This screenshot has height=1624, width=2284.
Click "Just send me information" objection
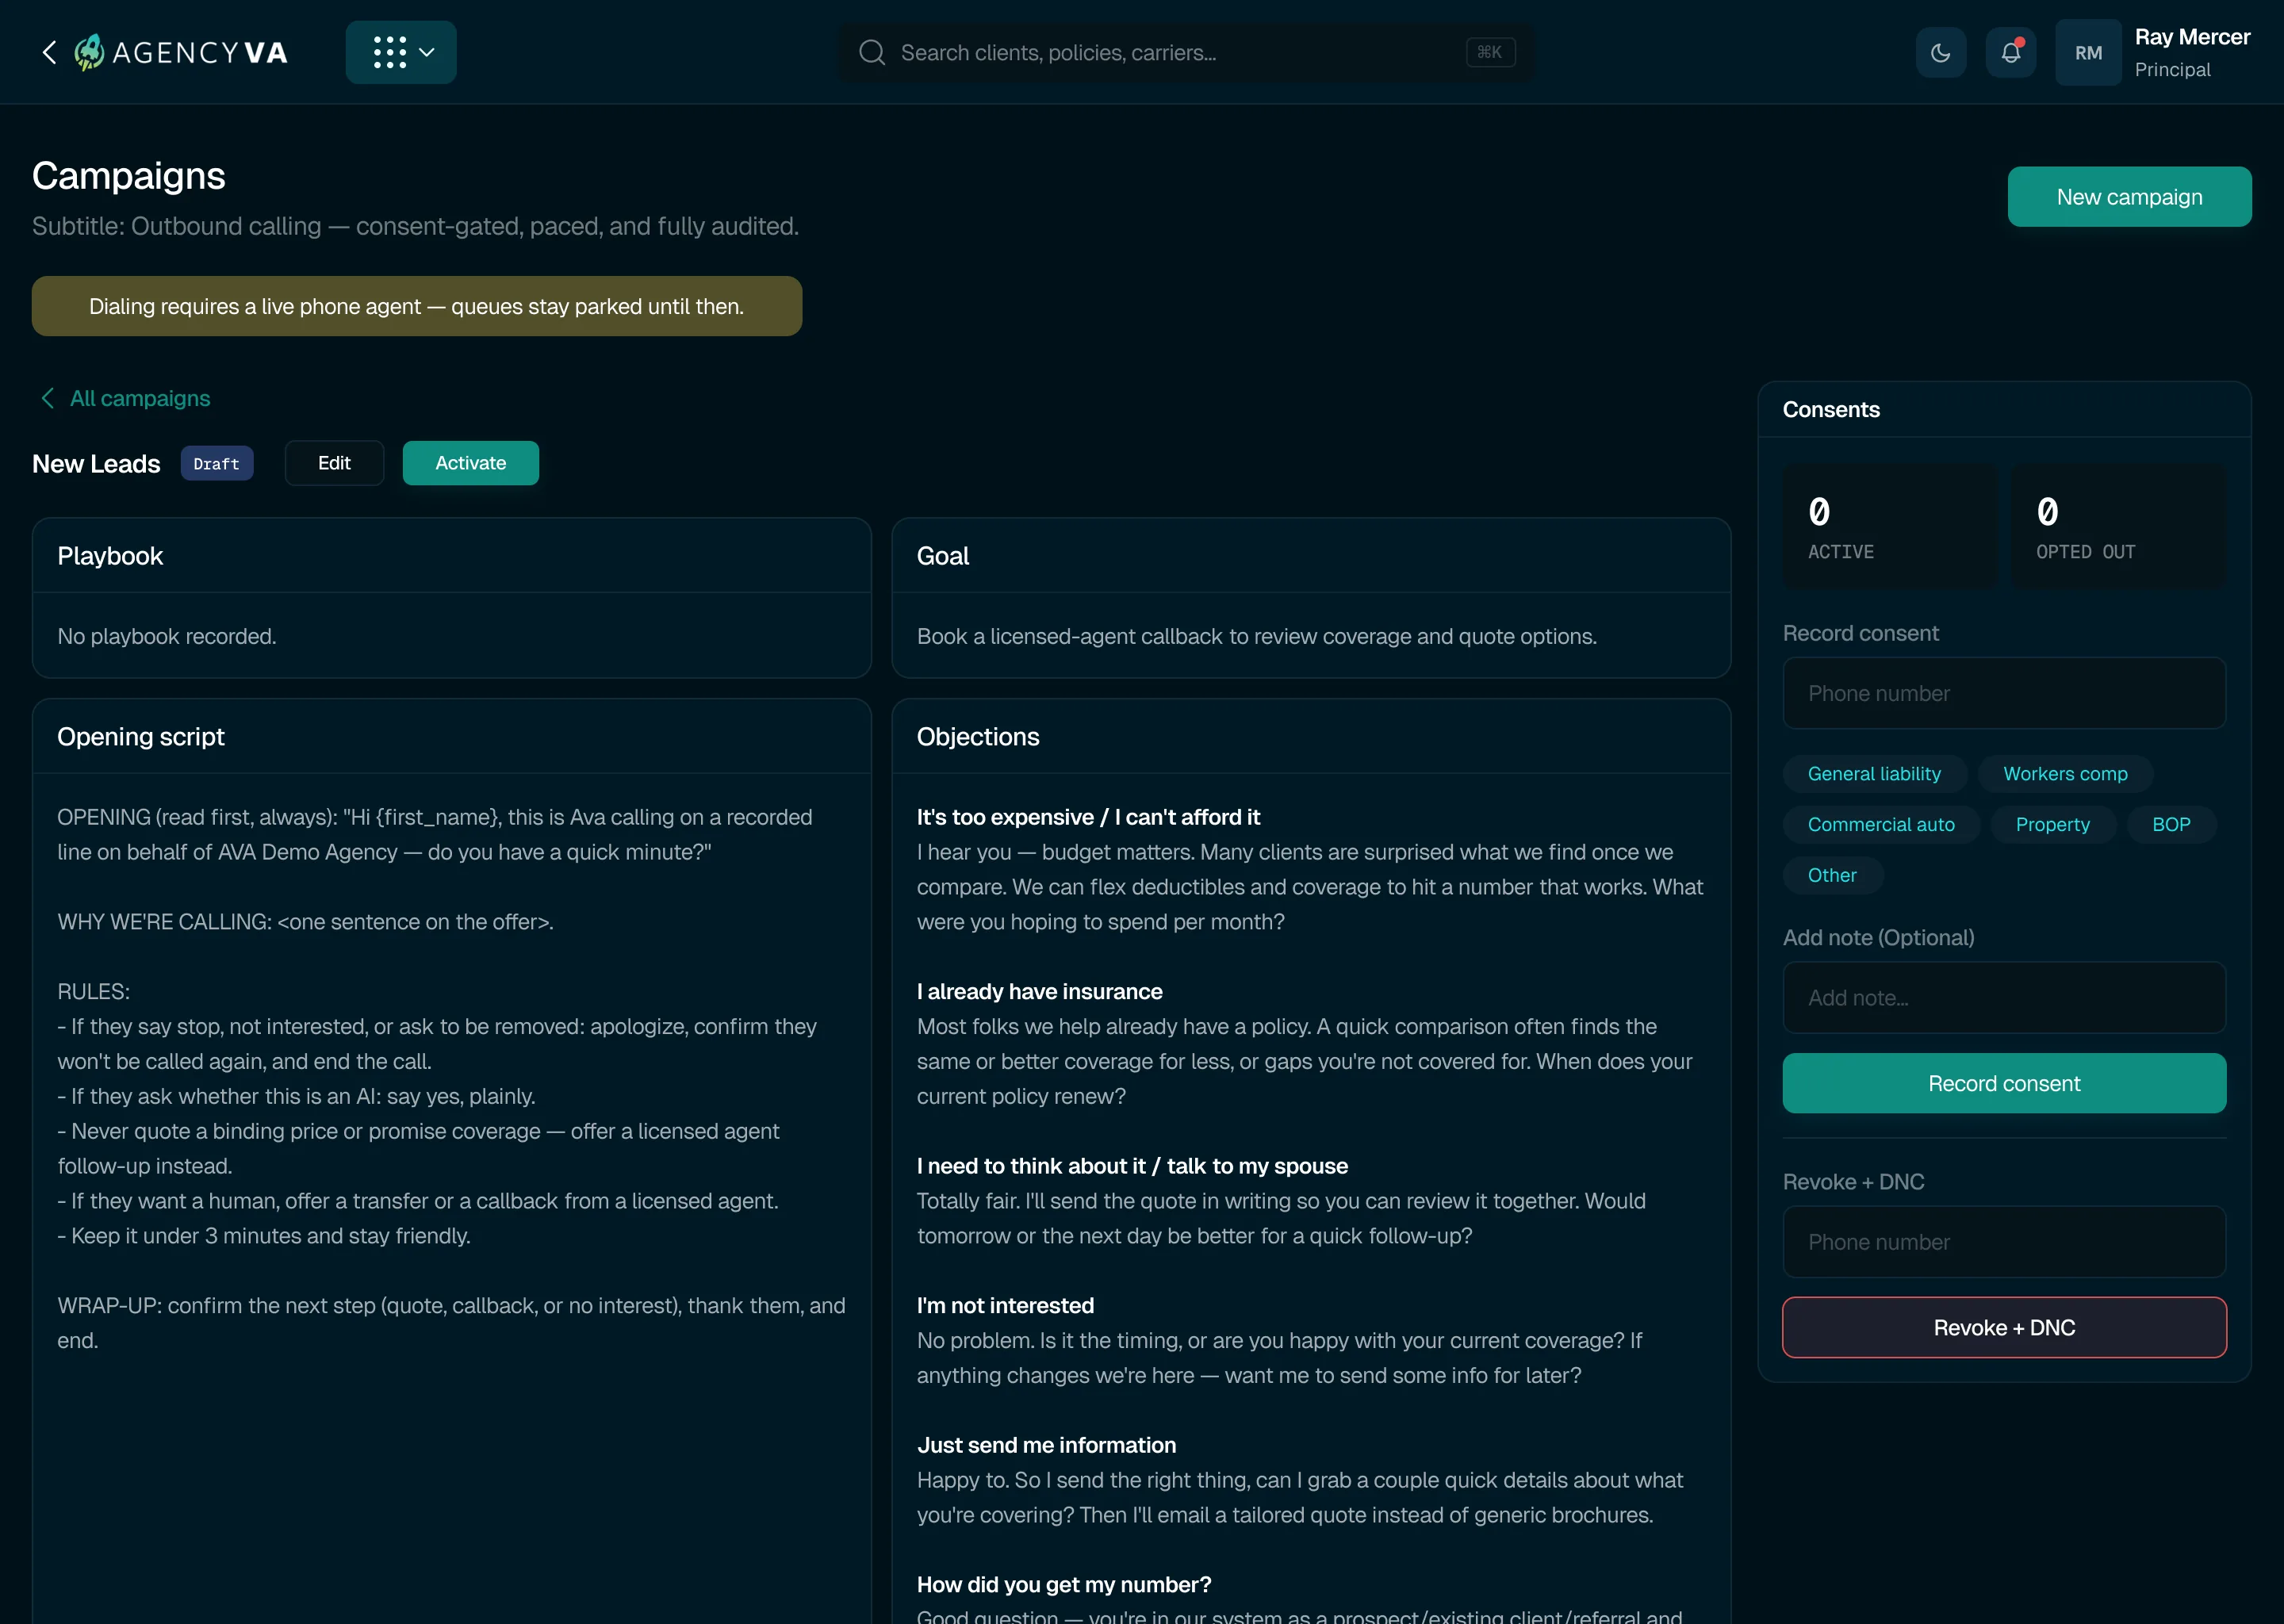(x=1046, y=1445)
